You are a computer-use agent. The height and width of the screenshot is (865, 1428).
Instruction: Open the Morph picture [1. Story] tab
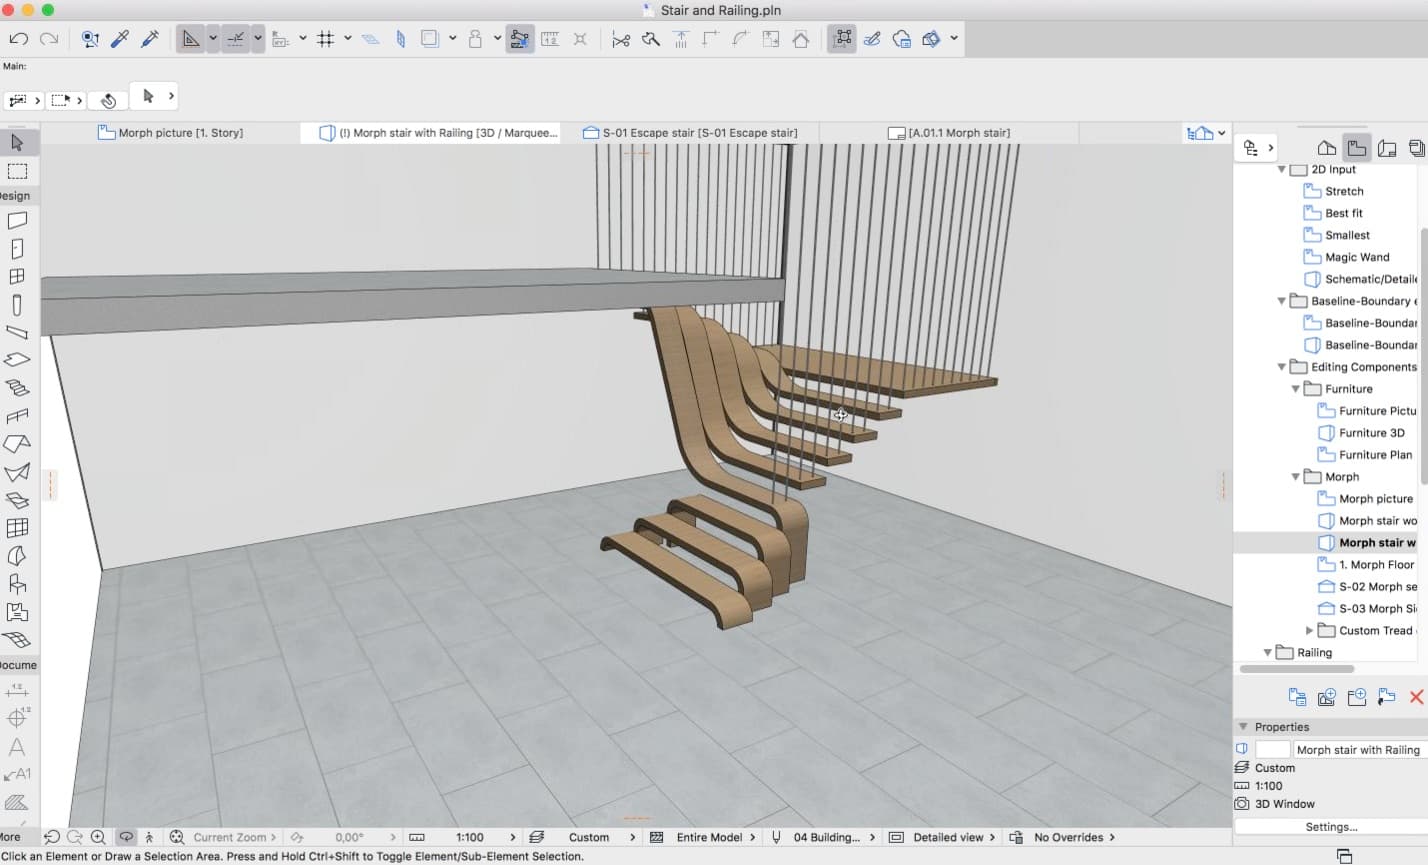(x=170, y=132)
